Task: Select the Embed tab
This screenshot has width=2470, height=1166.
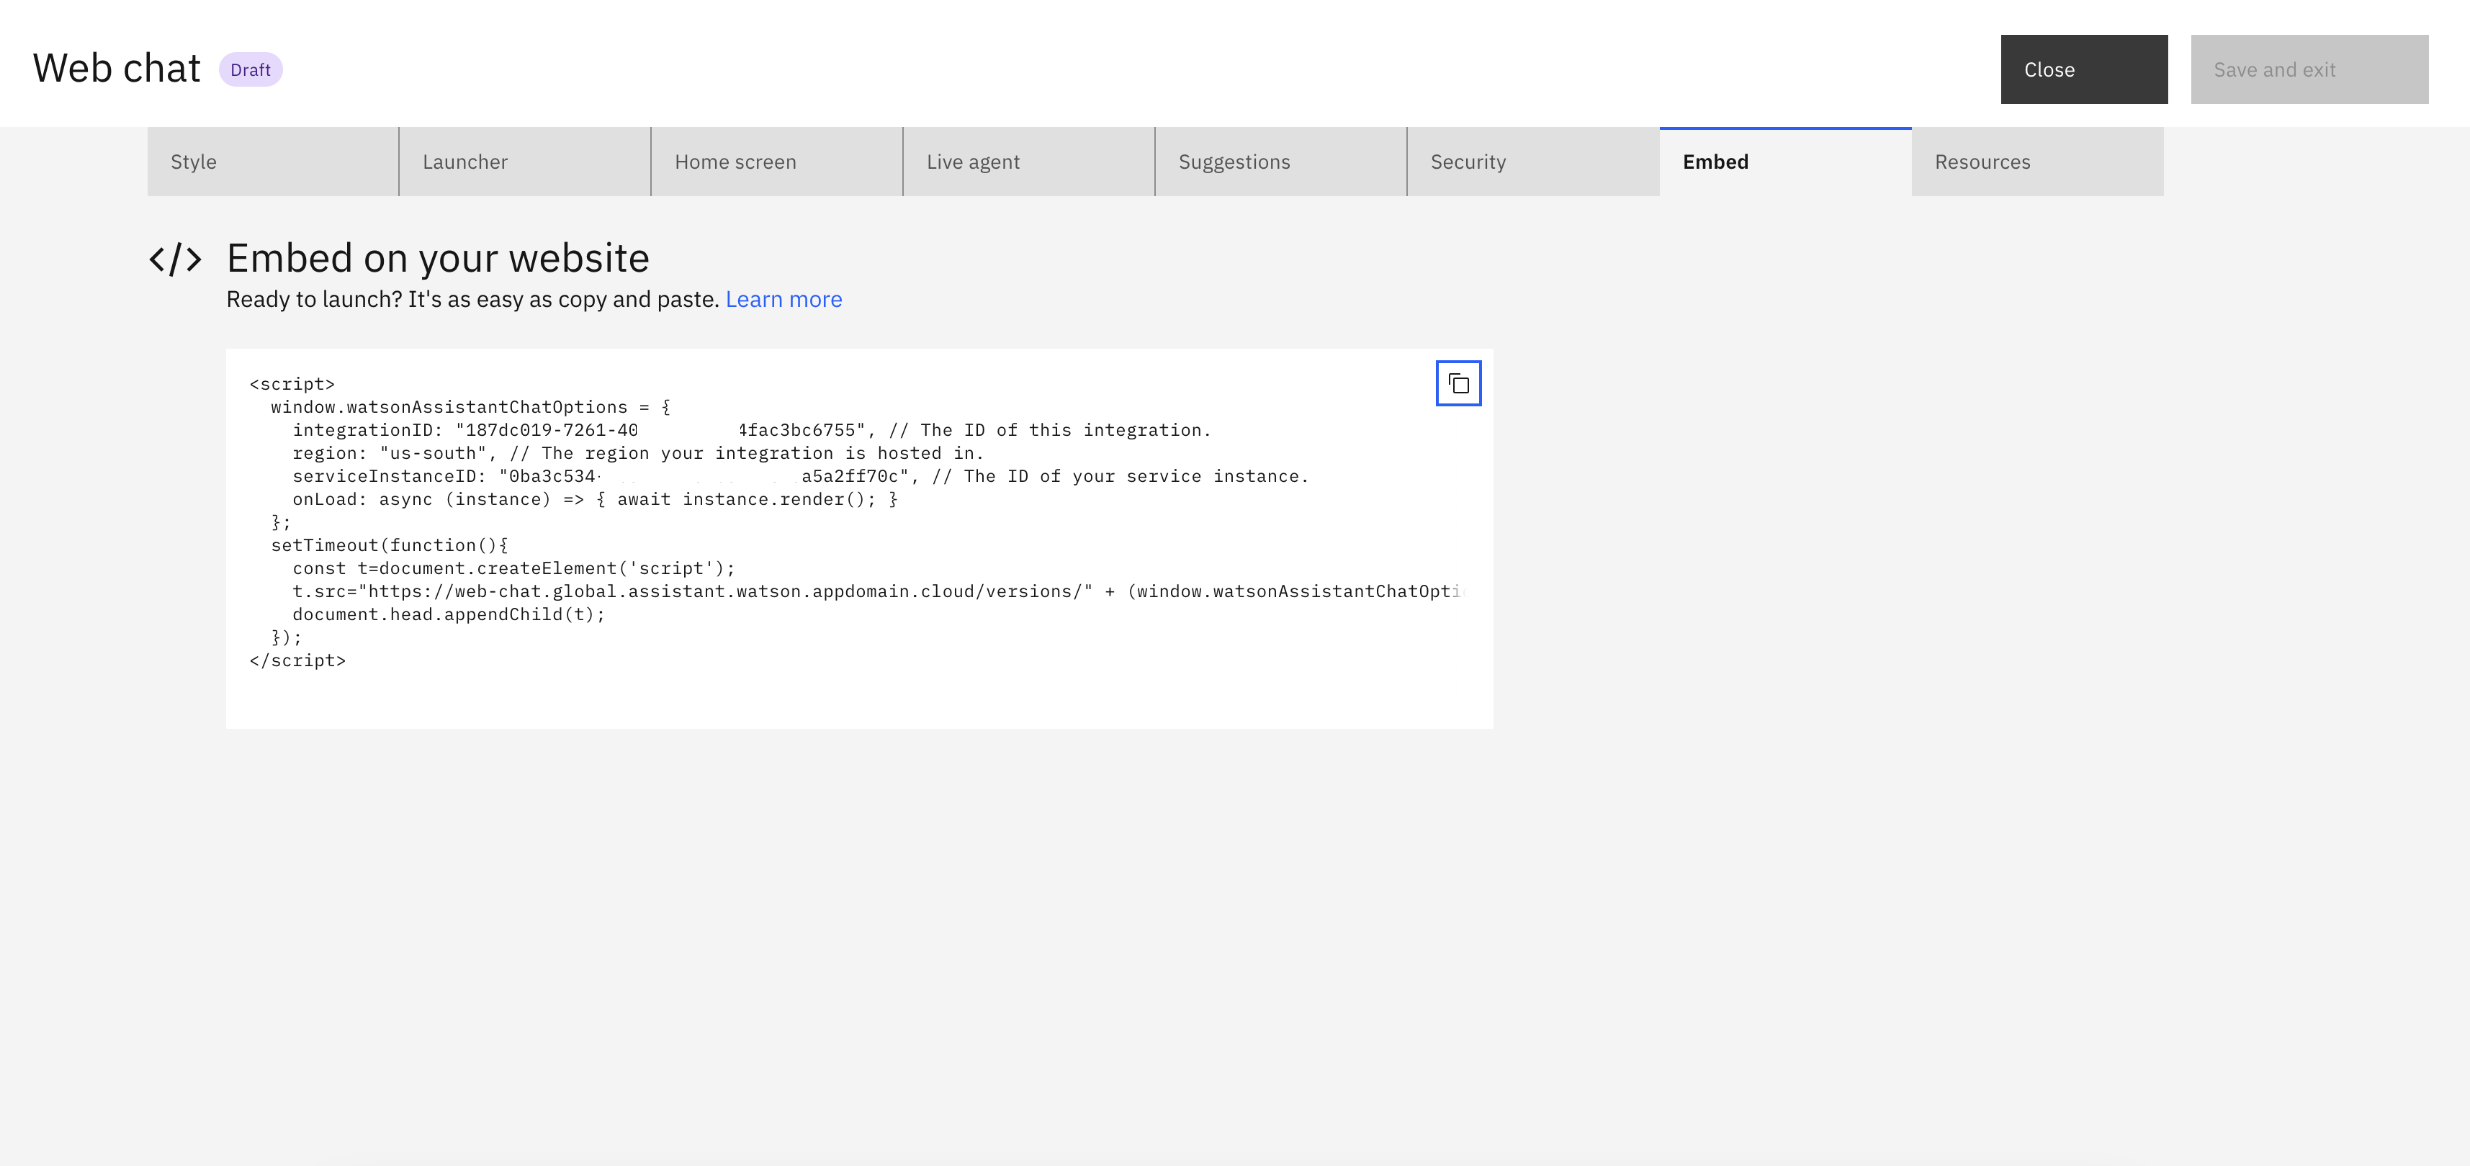Action: (x=1785, y=162)
